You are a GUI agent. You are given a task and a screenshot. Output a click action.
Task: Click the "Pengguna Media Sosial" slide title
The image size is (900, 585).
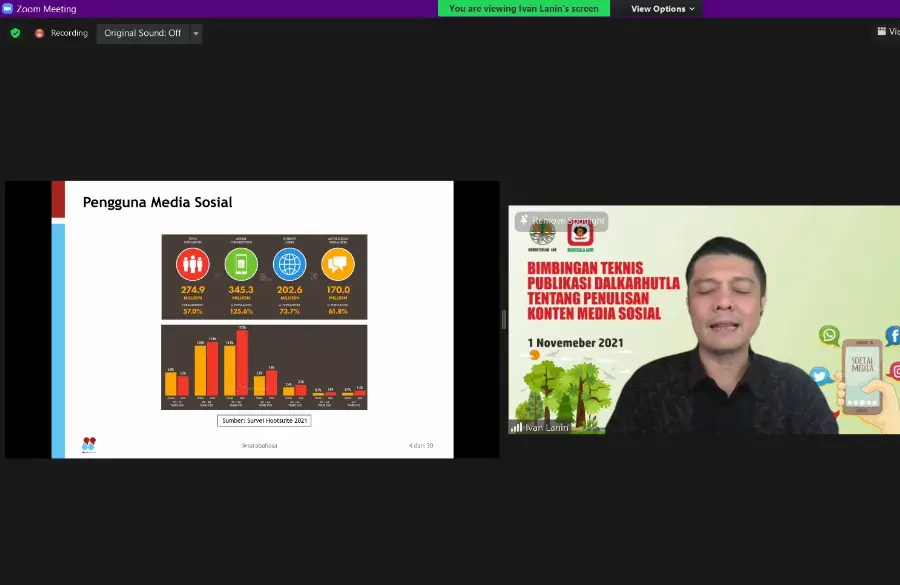pyautogui.click(x=157, y=202)
